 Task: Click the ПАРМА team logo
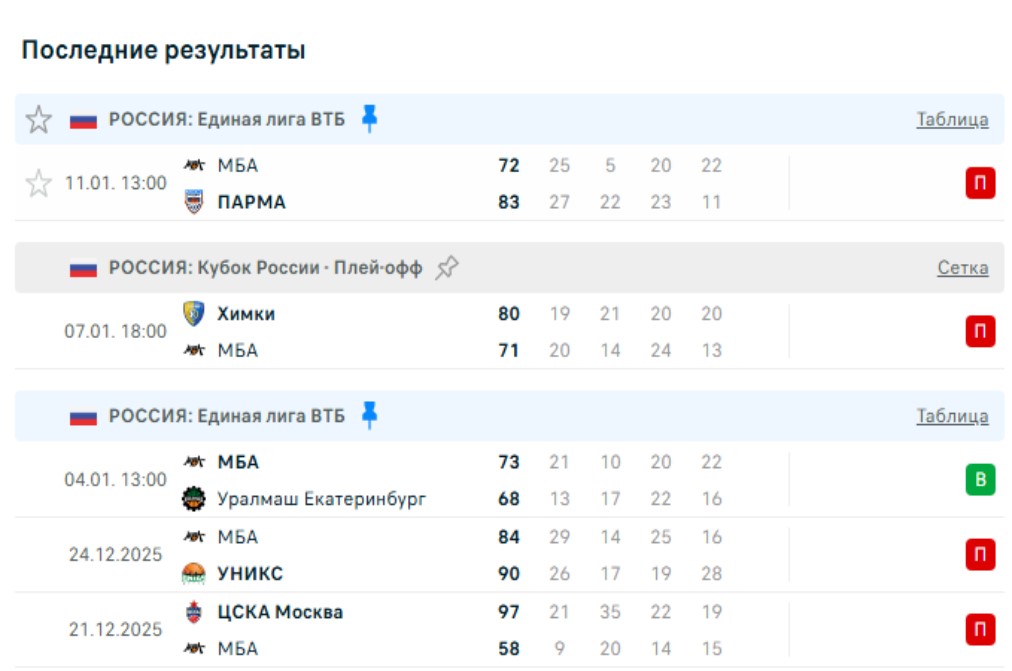tap(194, 202)
